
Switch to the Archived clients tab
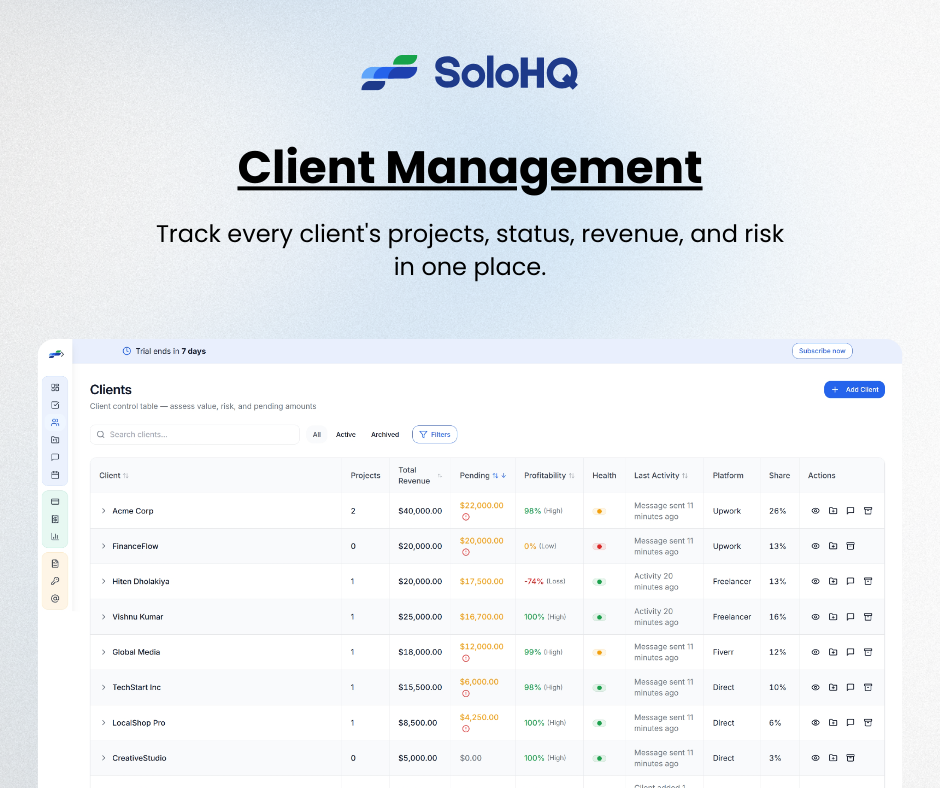(385, 434)
